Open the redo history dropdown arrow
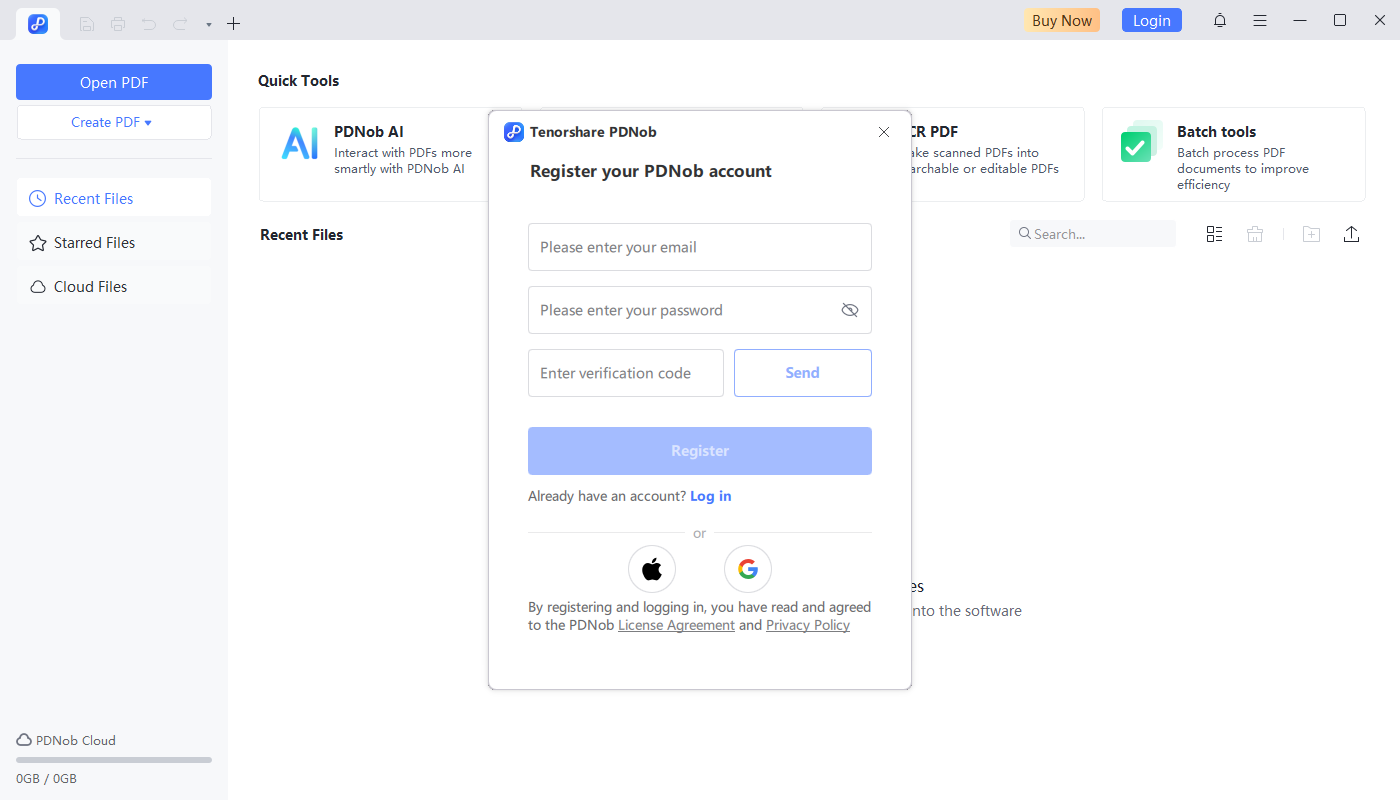The width and height of the screenshot is (1400, 800). [207, 23]
